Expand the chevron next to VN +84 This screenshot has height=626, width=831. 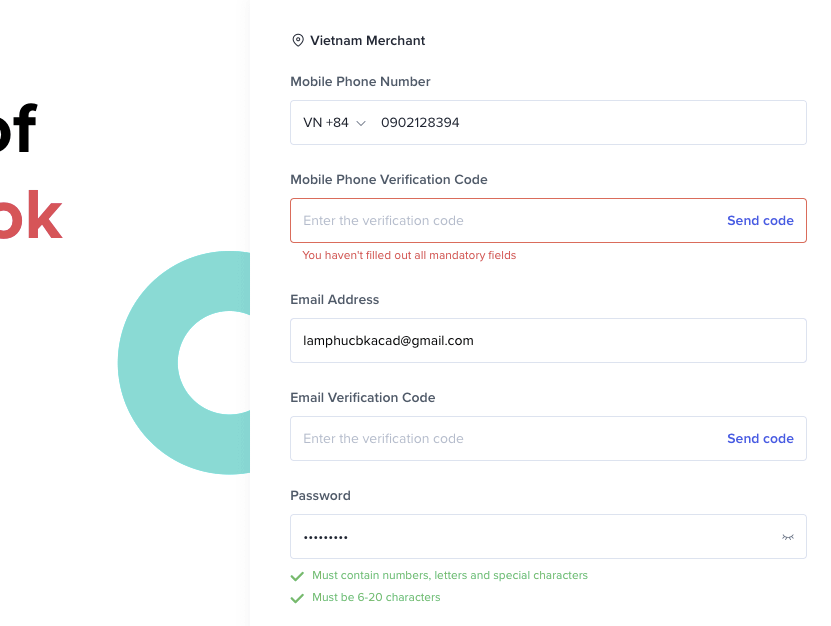click(x=361, y=124)
